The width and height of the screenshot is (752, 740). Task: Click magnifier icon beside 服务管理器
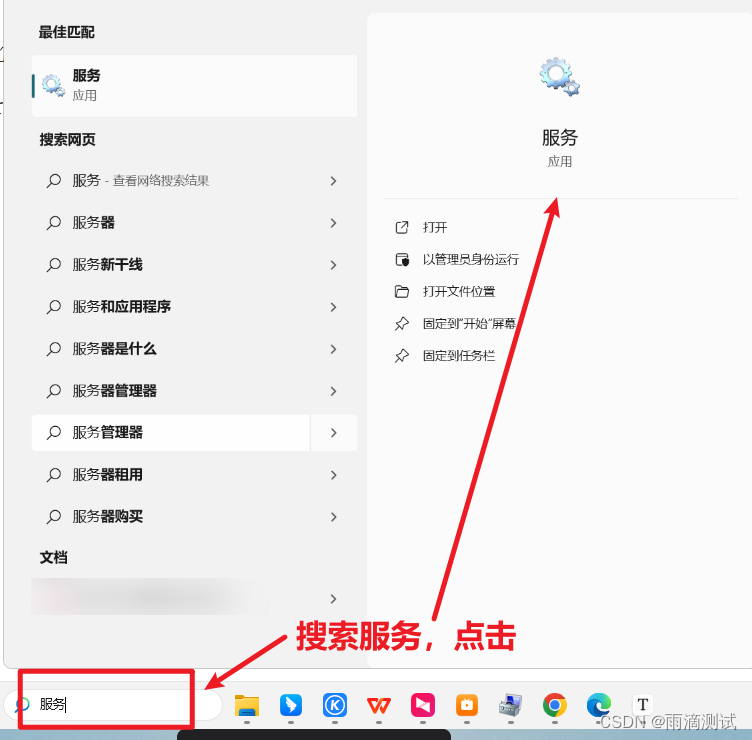click(54, 433)
